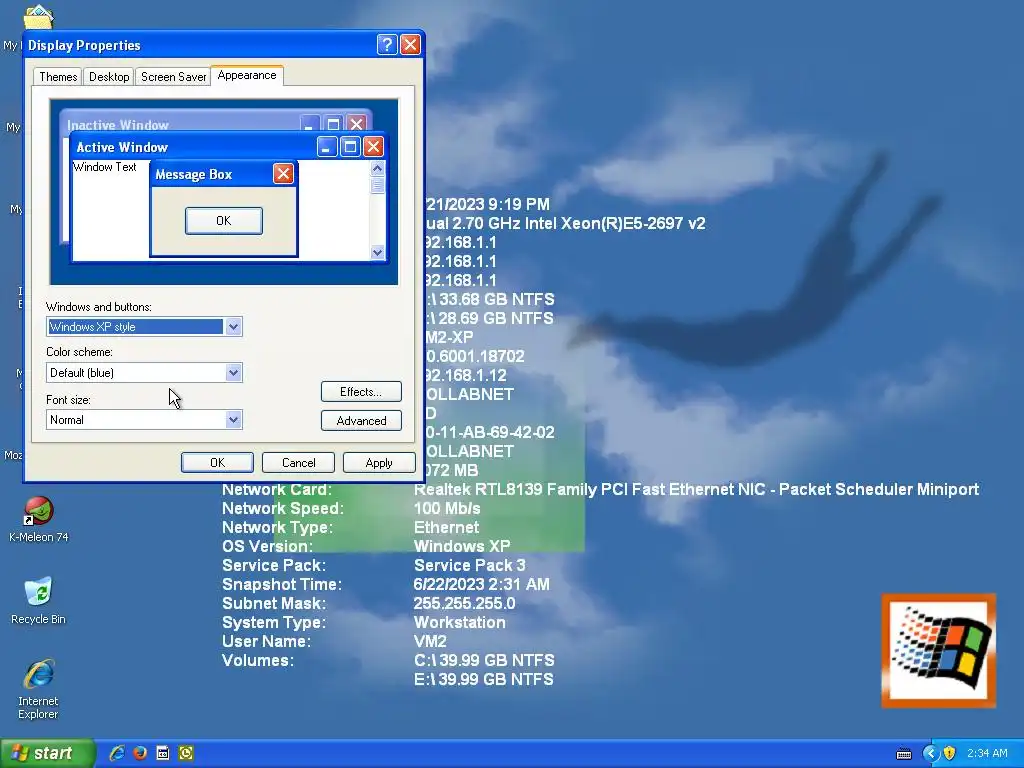The width and height of the screenshot is (1024, 768).
Task: Click the yellow security shield tray icon
Action: point(950,753)
